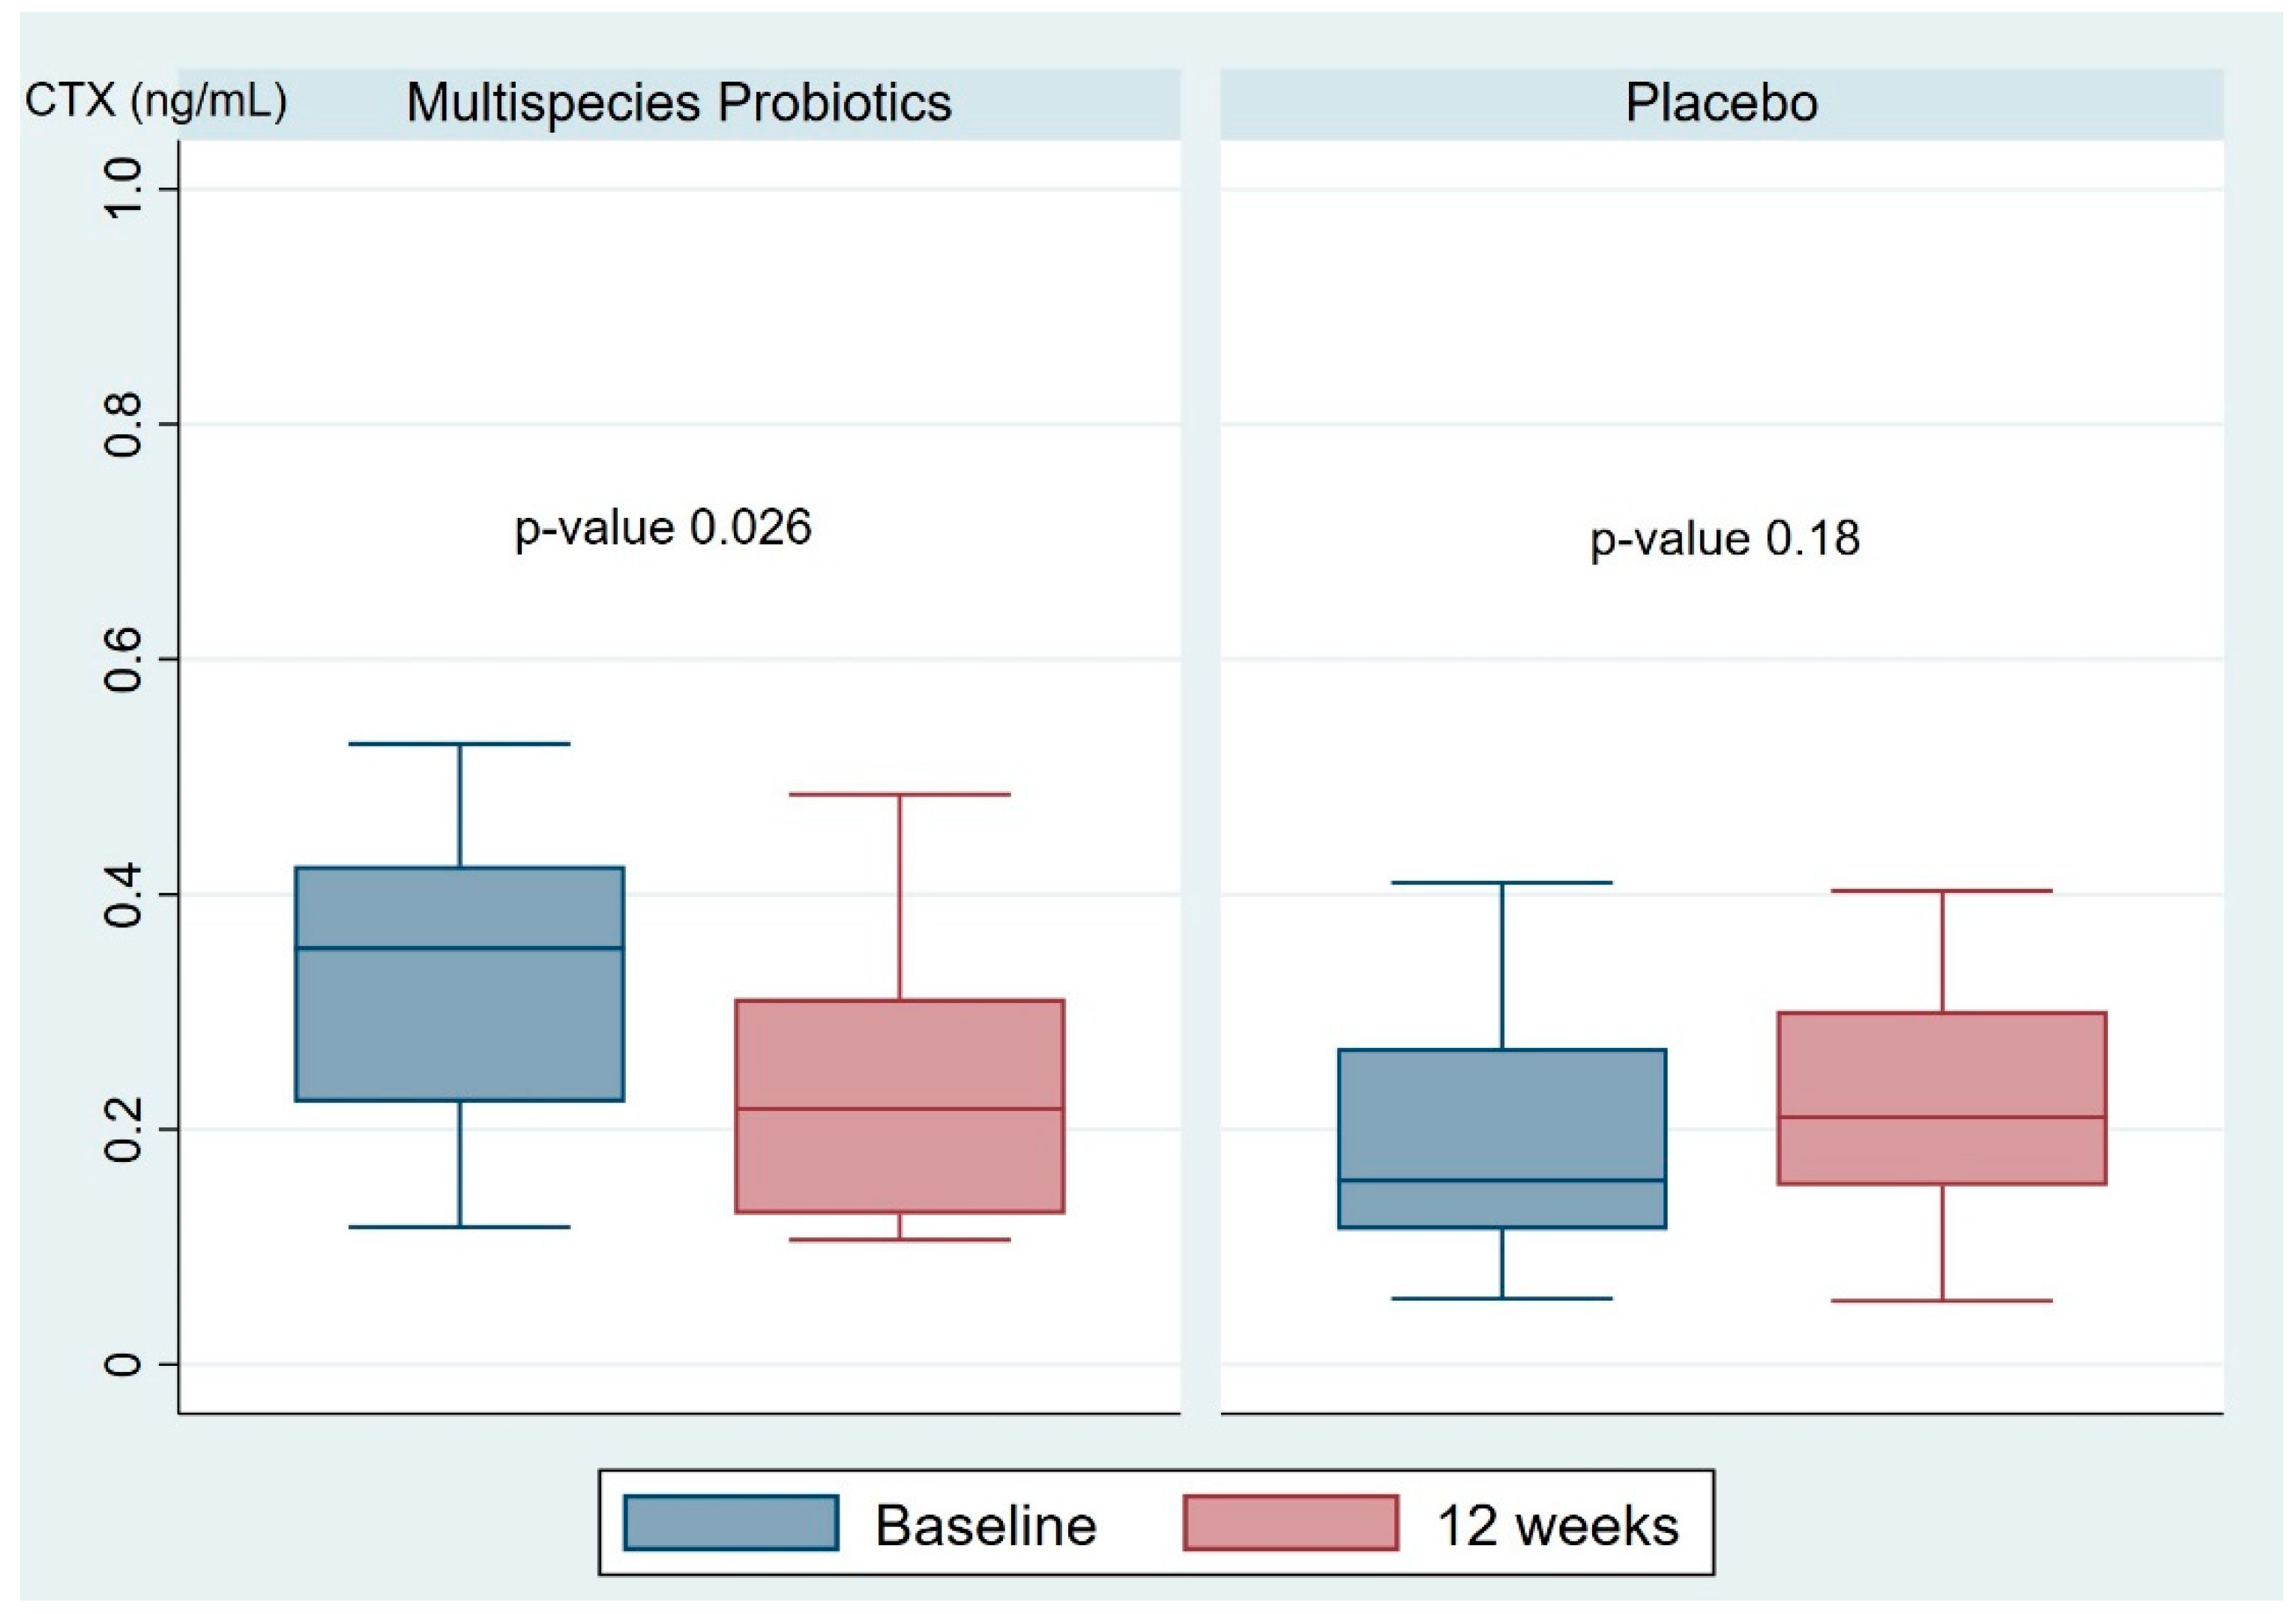Click the 0.4 y-axis tick label
Viewport: 2296px width, 1614px height.
click(x=123, y=894)
